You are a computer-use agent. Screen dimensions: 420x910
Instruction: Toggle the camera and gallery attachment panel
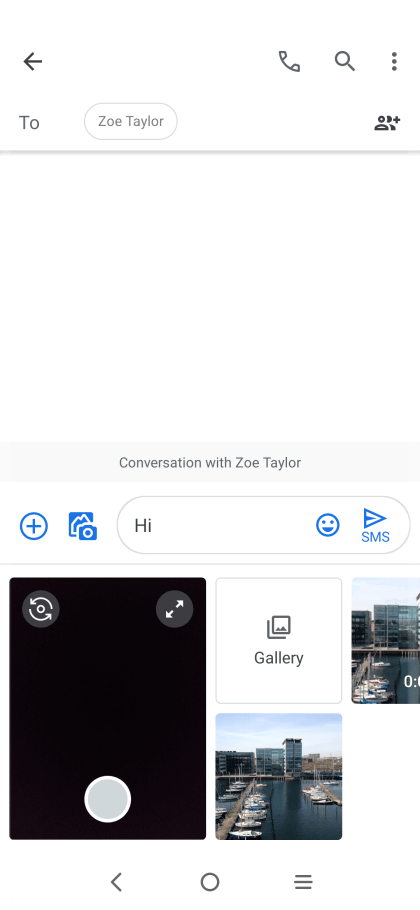(x=83, y=526)
